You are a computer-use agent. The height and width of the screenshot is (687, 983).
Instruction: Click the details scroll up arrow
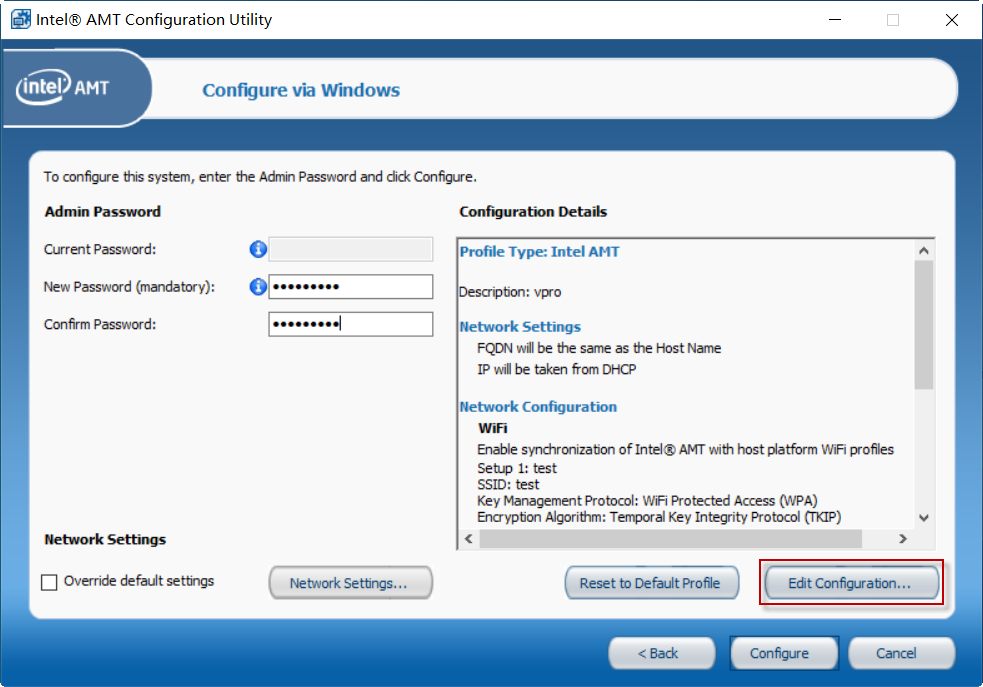[923, 251]
